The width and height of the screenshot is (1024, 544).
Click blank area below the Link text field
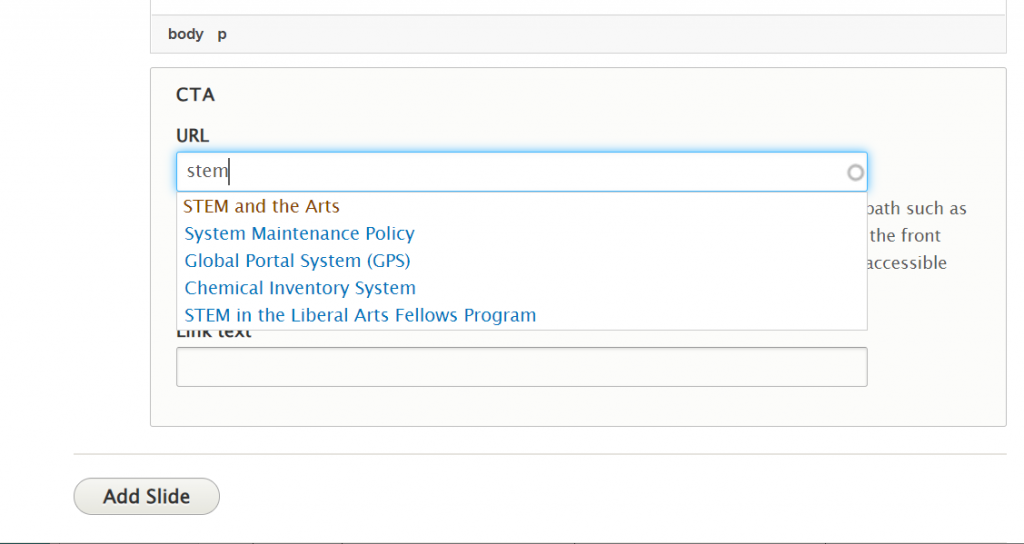pos(578,406)
